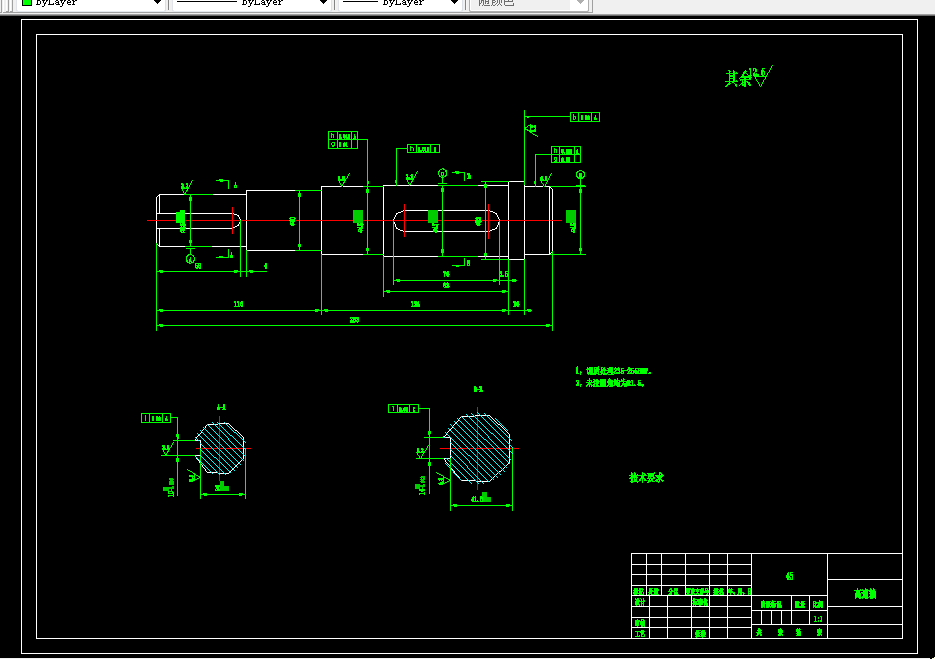The height and width of the screenshot is (659, 935).
Task: Select the datum circle at right shaft end
Action: pyautogui.click(x=580, y=175)
